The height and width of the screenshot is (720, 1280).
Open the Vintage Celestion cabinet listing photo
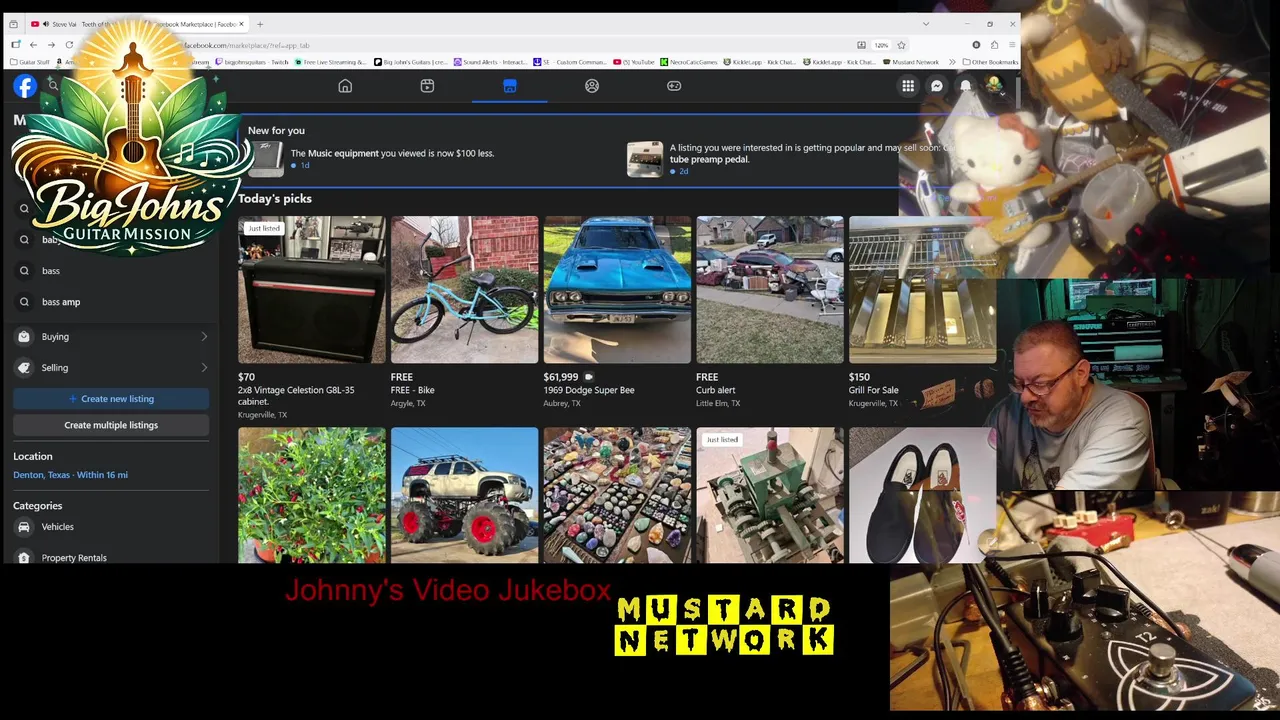311,290
